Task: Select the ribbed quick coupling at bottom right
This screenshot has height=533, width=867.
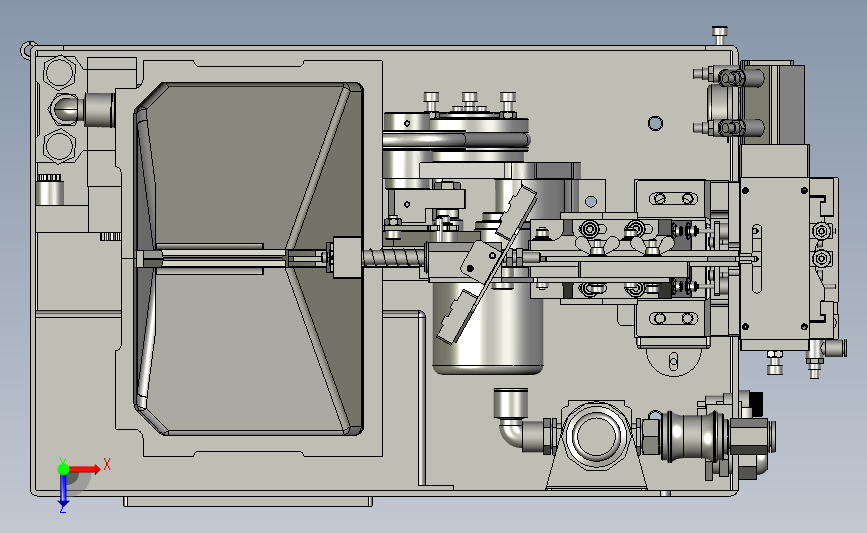Action: [693, 436]
